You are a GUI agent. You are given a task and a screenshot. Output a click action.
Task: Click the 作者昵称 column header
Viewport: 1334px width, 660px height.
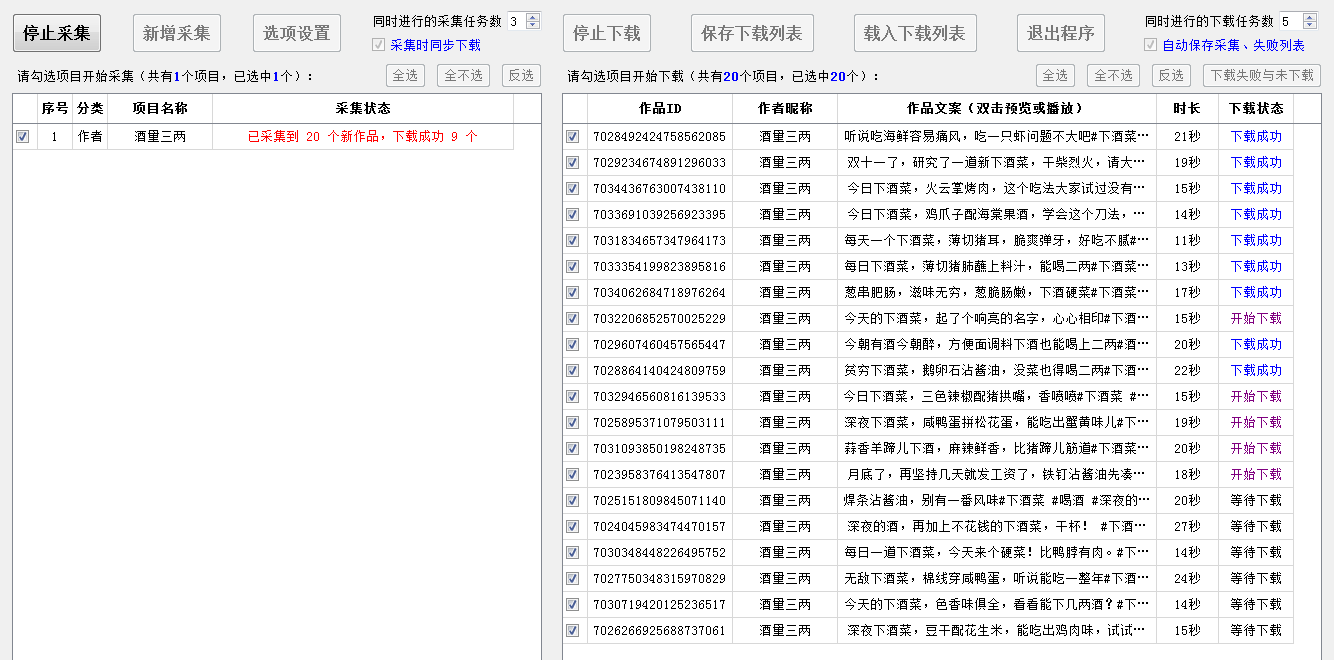pyautogui.click(x=785, y=108)
